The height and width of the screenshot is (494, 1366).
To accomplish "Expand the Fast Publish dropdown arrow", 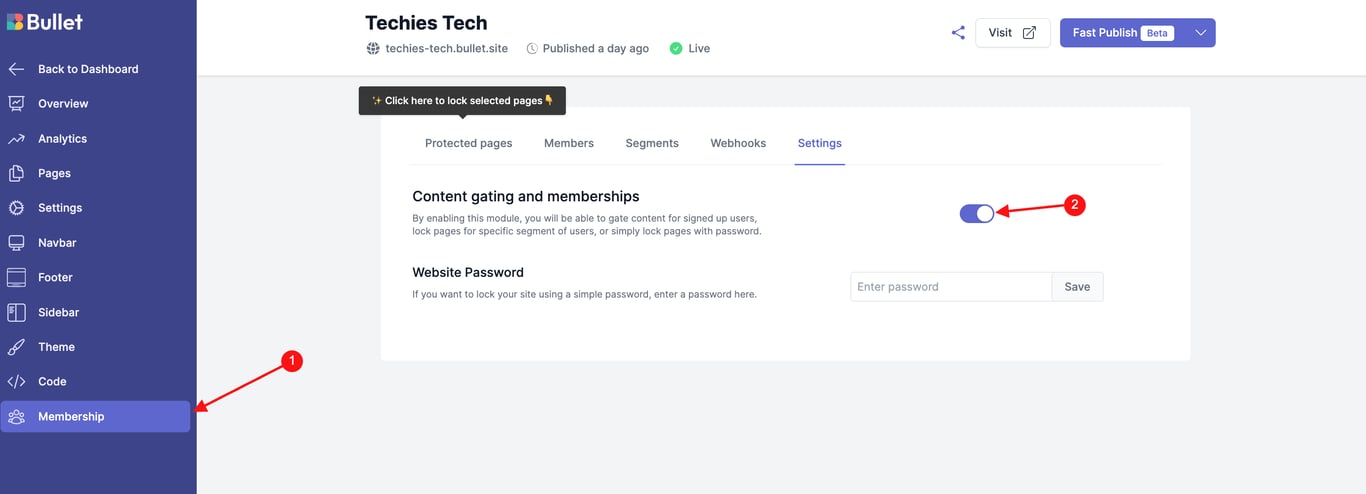I will coord(1201,33).
